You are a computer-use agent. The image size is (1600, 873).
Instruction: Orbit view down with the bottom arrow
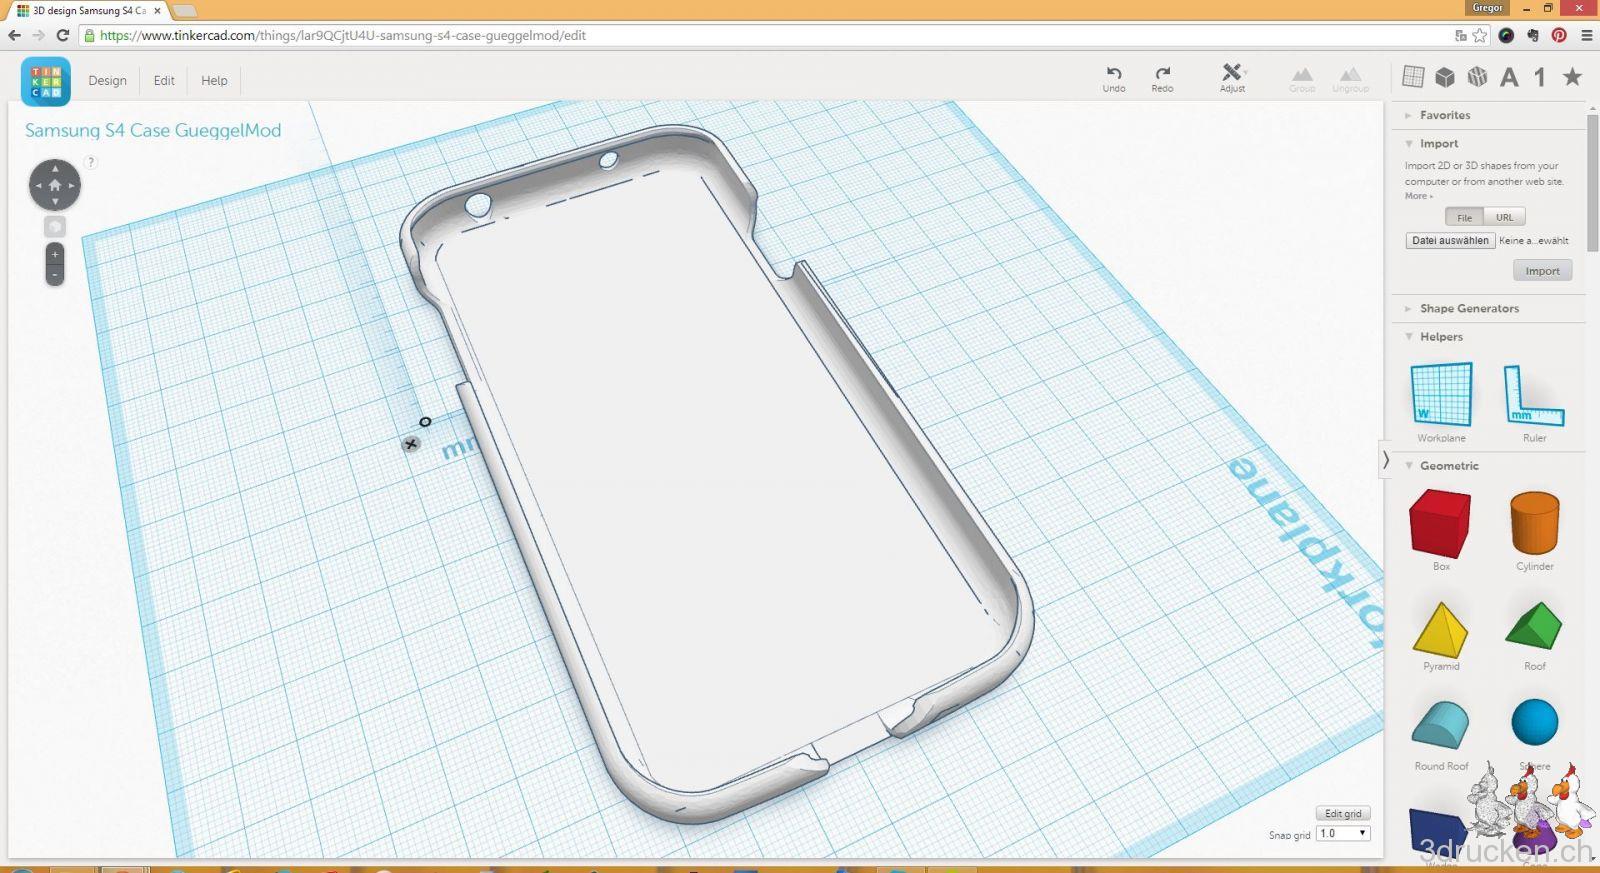(55, 202)
